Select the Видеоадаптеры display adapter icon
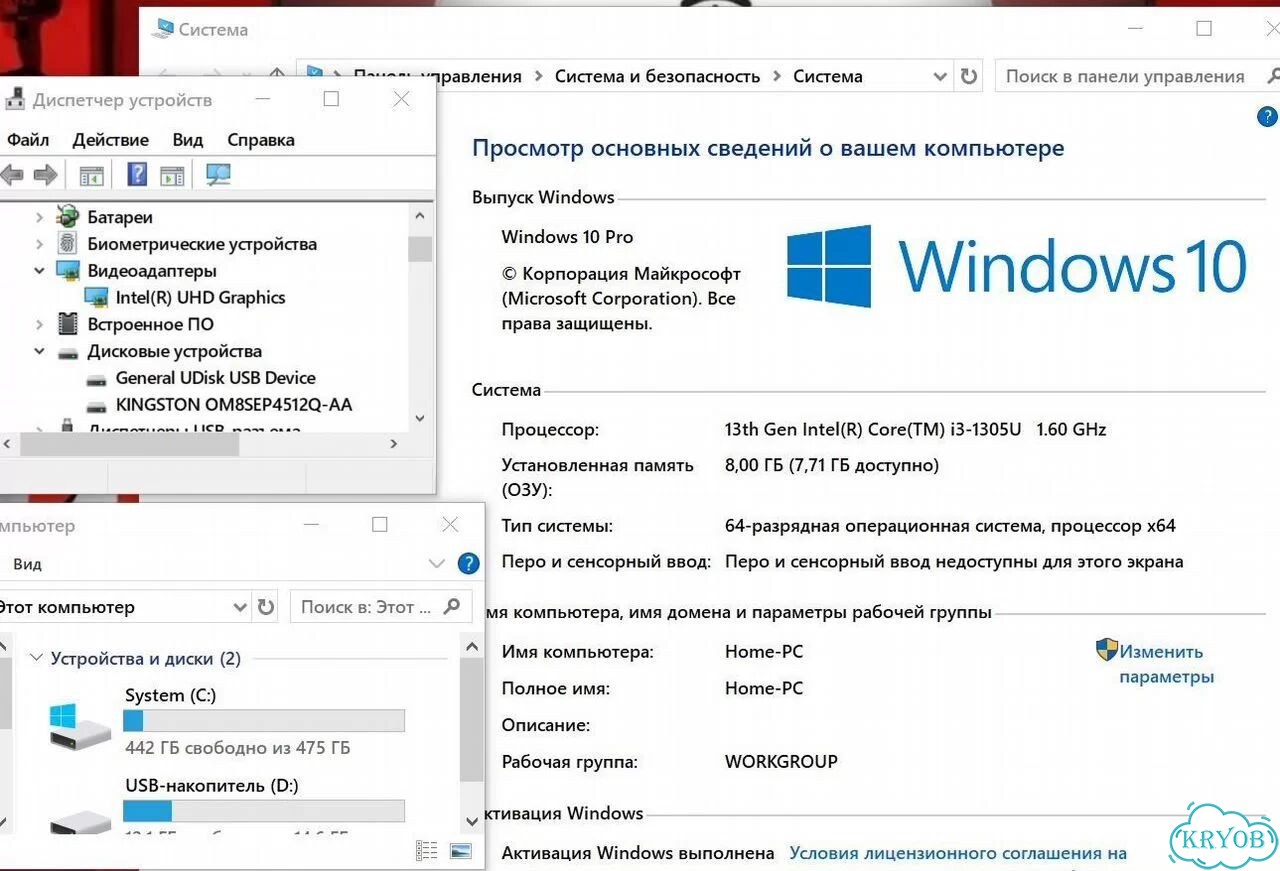This screenshot has width=1280, height=871. (x=68, y=270)
